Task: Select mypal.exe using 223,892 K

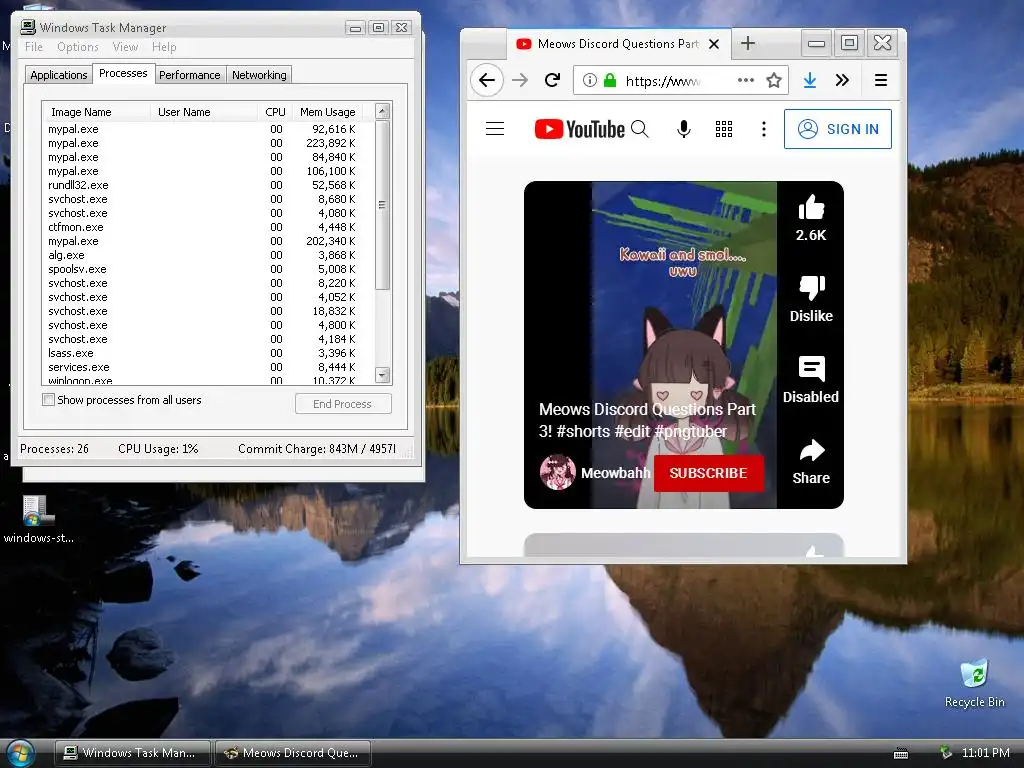Action: [209, 143]
